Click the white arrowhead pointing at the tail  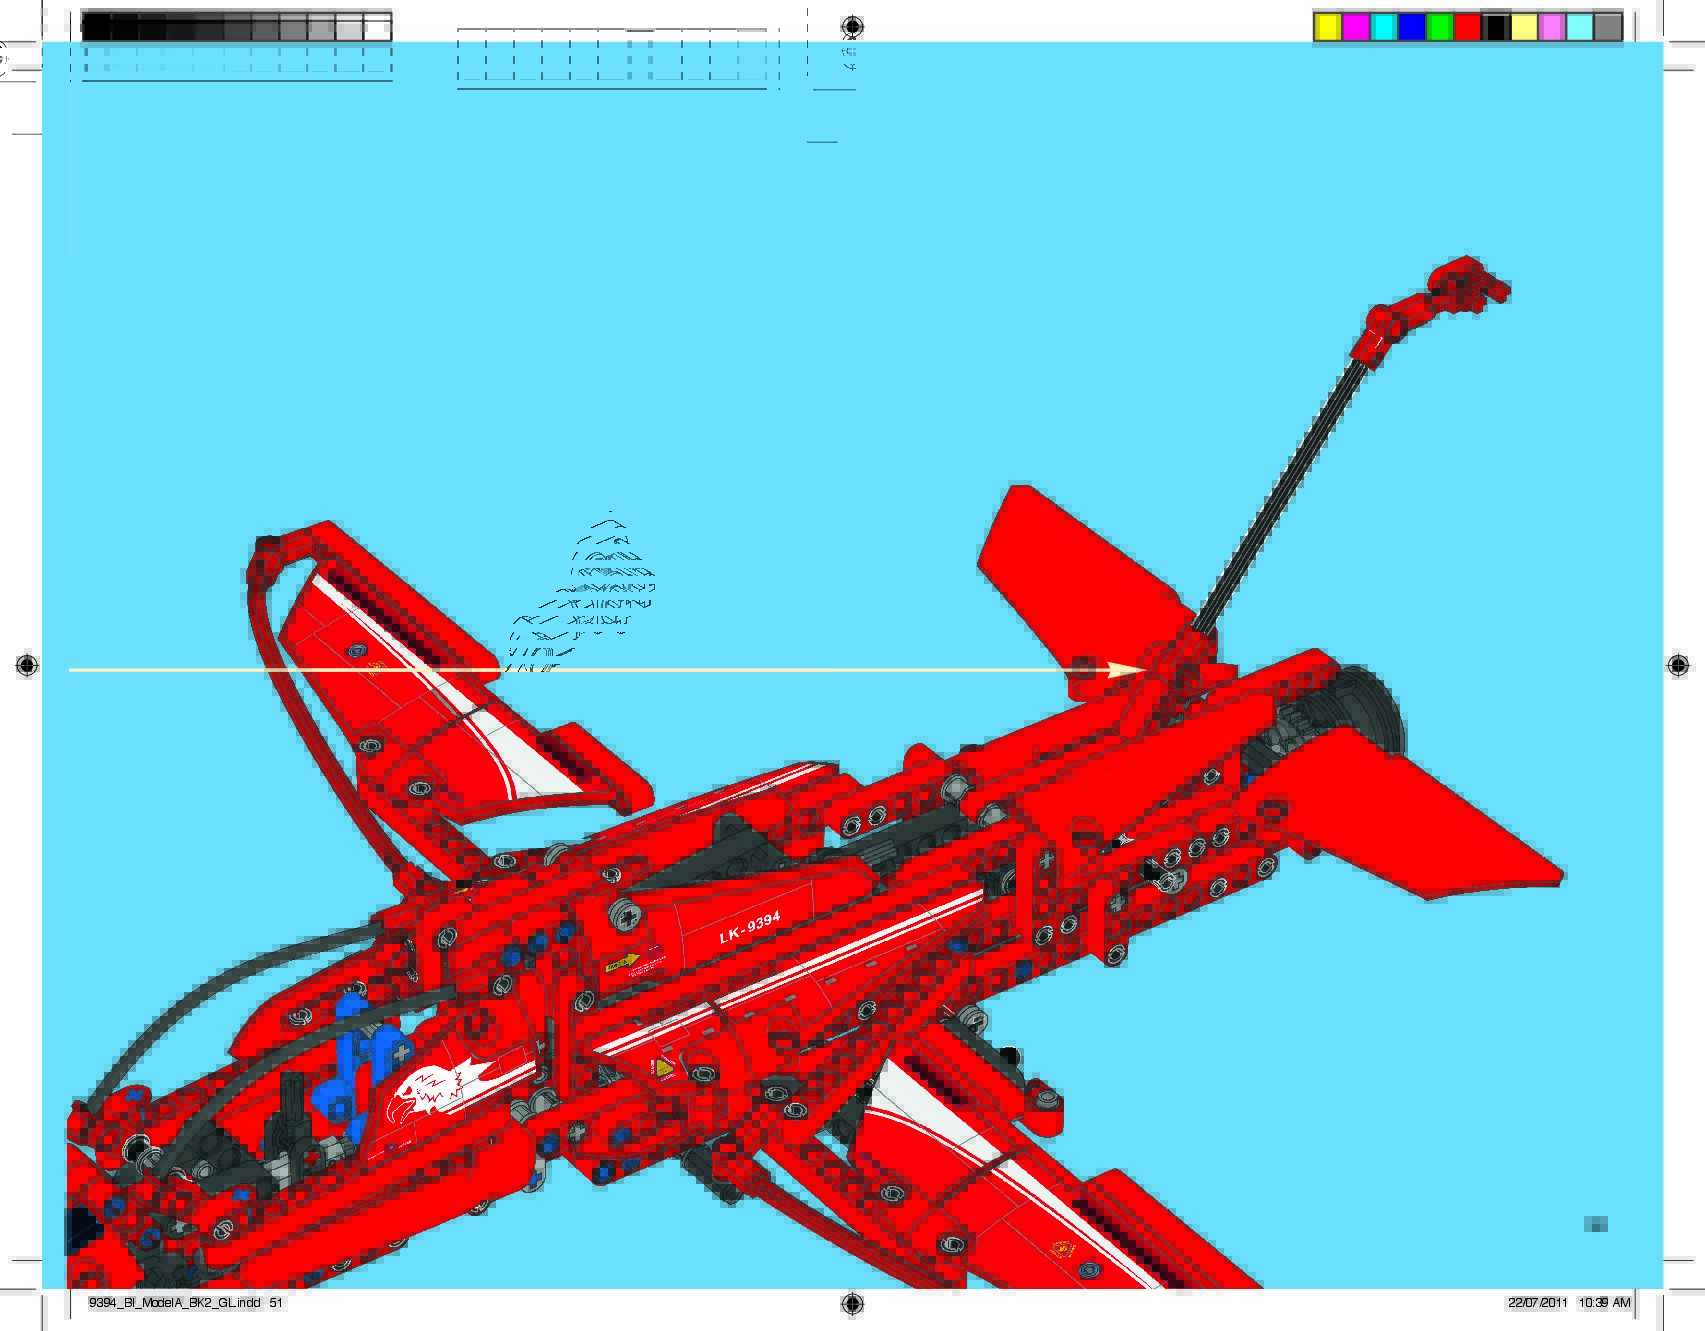tap(1126, 670)
